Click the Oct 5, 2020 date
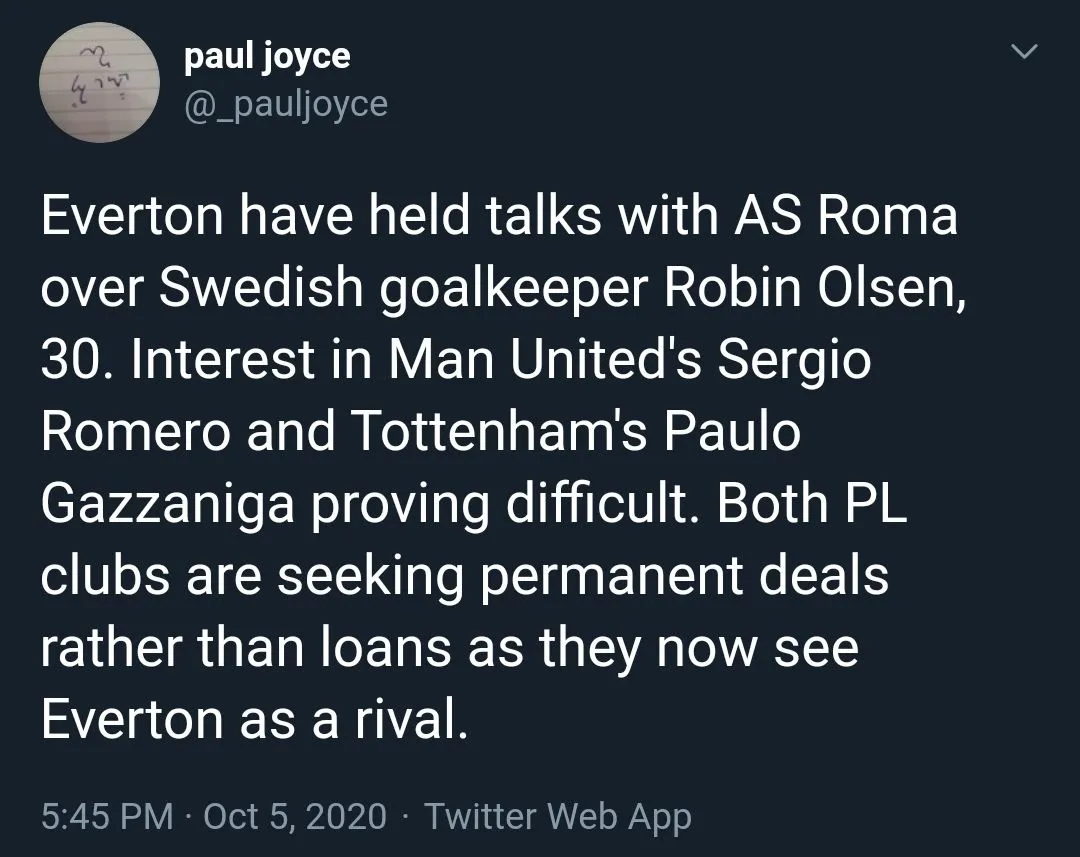The width and height of the screenshot is (1080, 857). click(294, 816)
